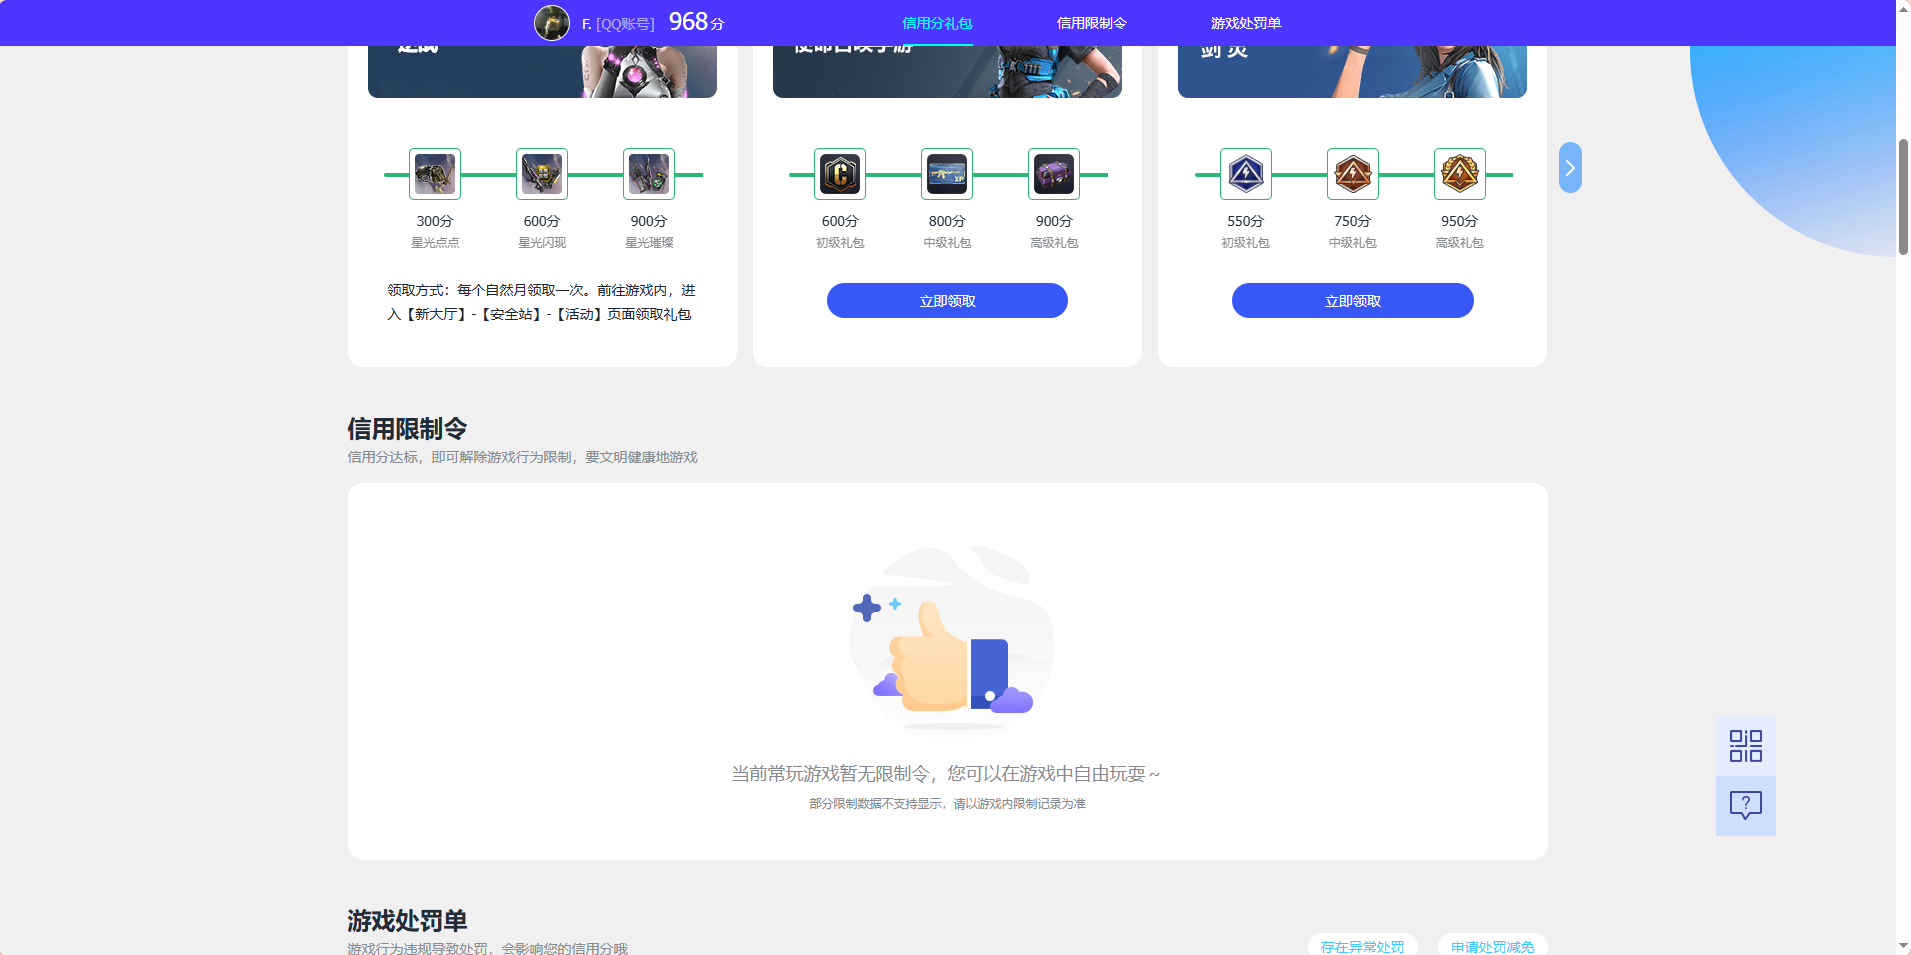Select the 550分 初级礼包 blue badge icon

pyautogui.click(x=1246, y=174)
